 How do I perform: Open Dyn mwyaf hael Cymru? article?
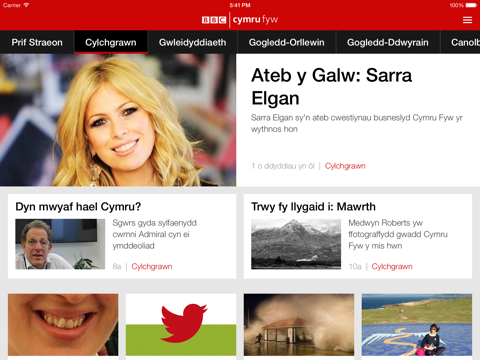(x=78, y=207)
